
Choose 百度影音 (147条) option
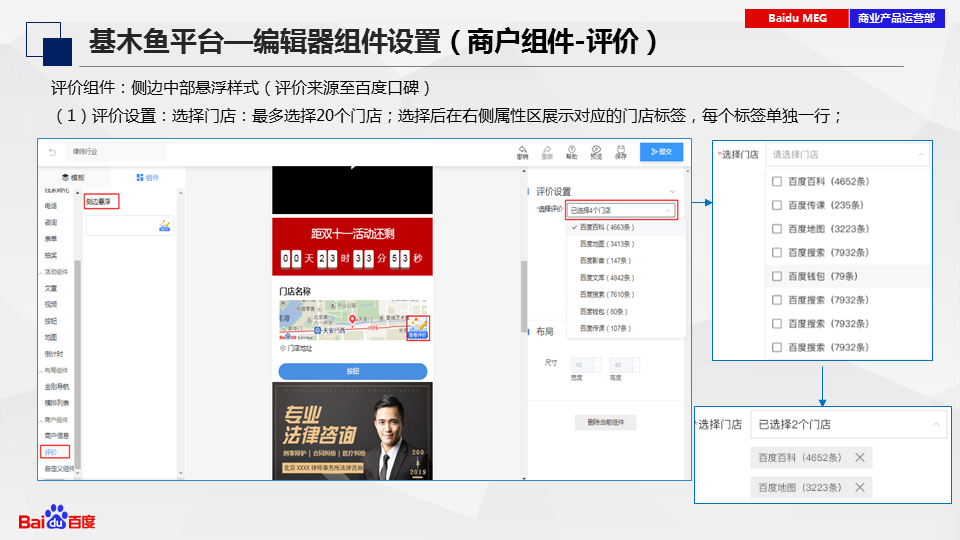[x=626, y=261]
